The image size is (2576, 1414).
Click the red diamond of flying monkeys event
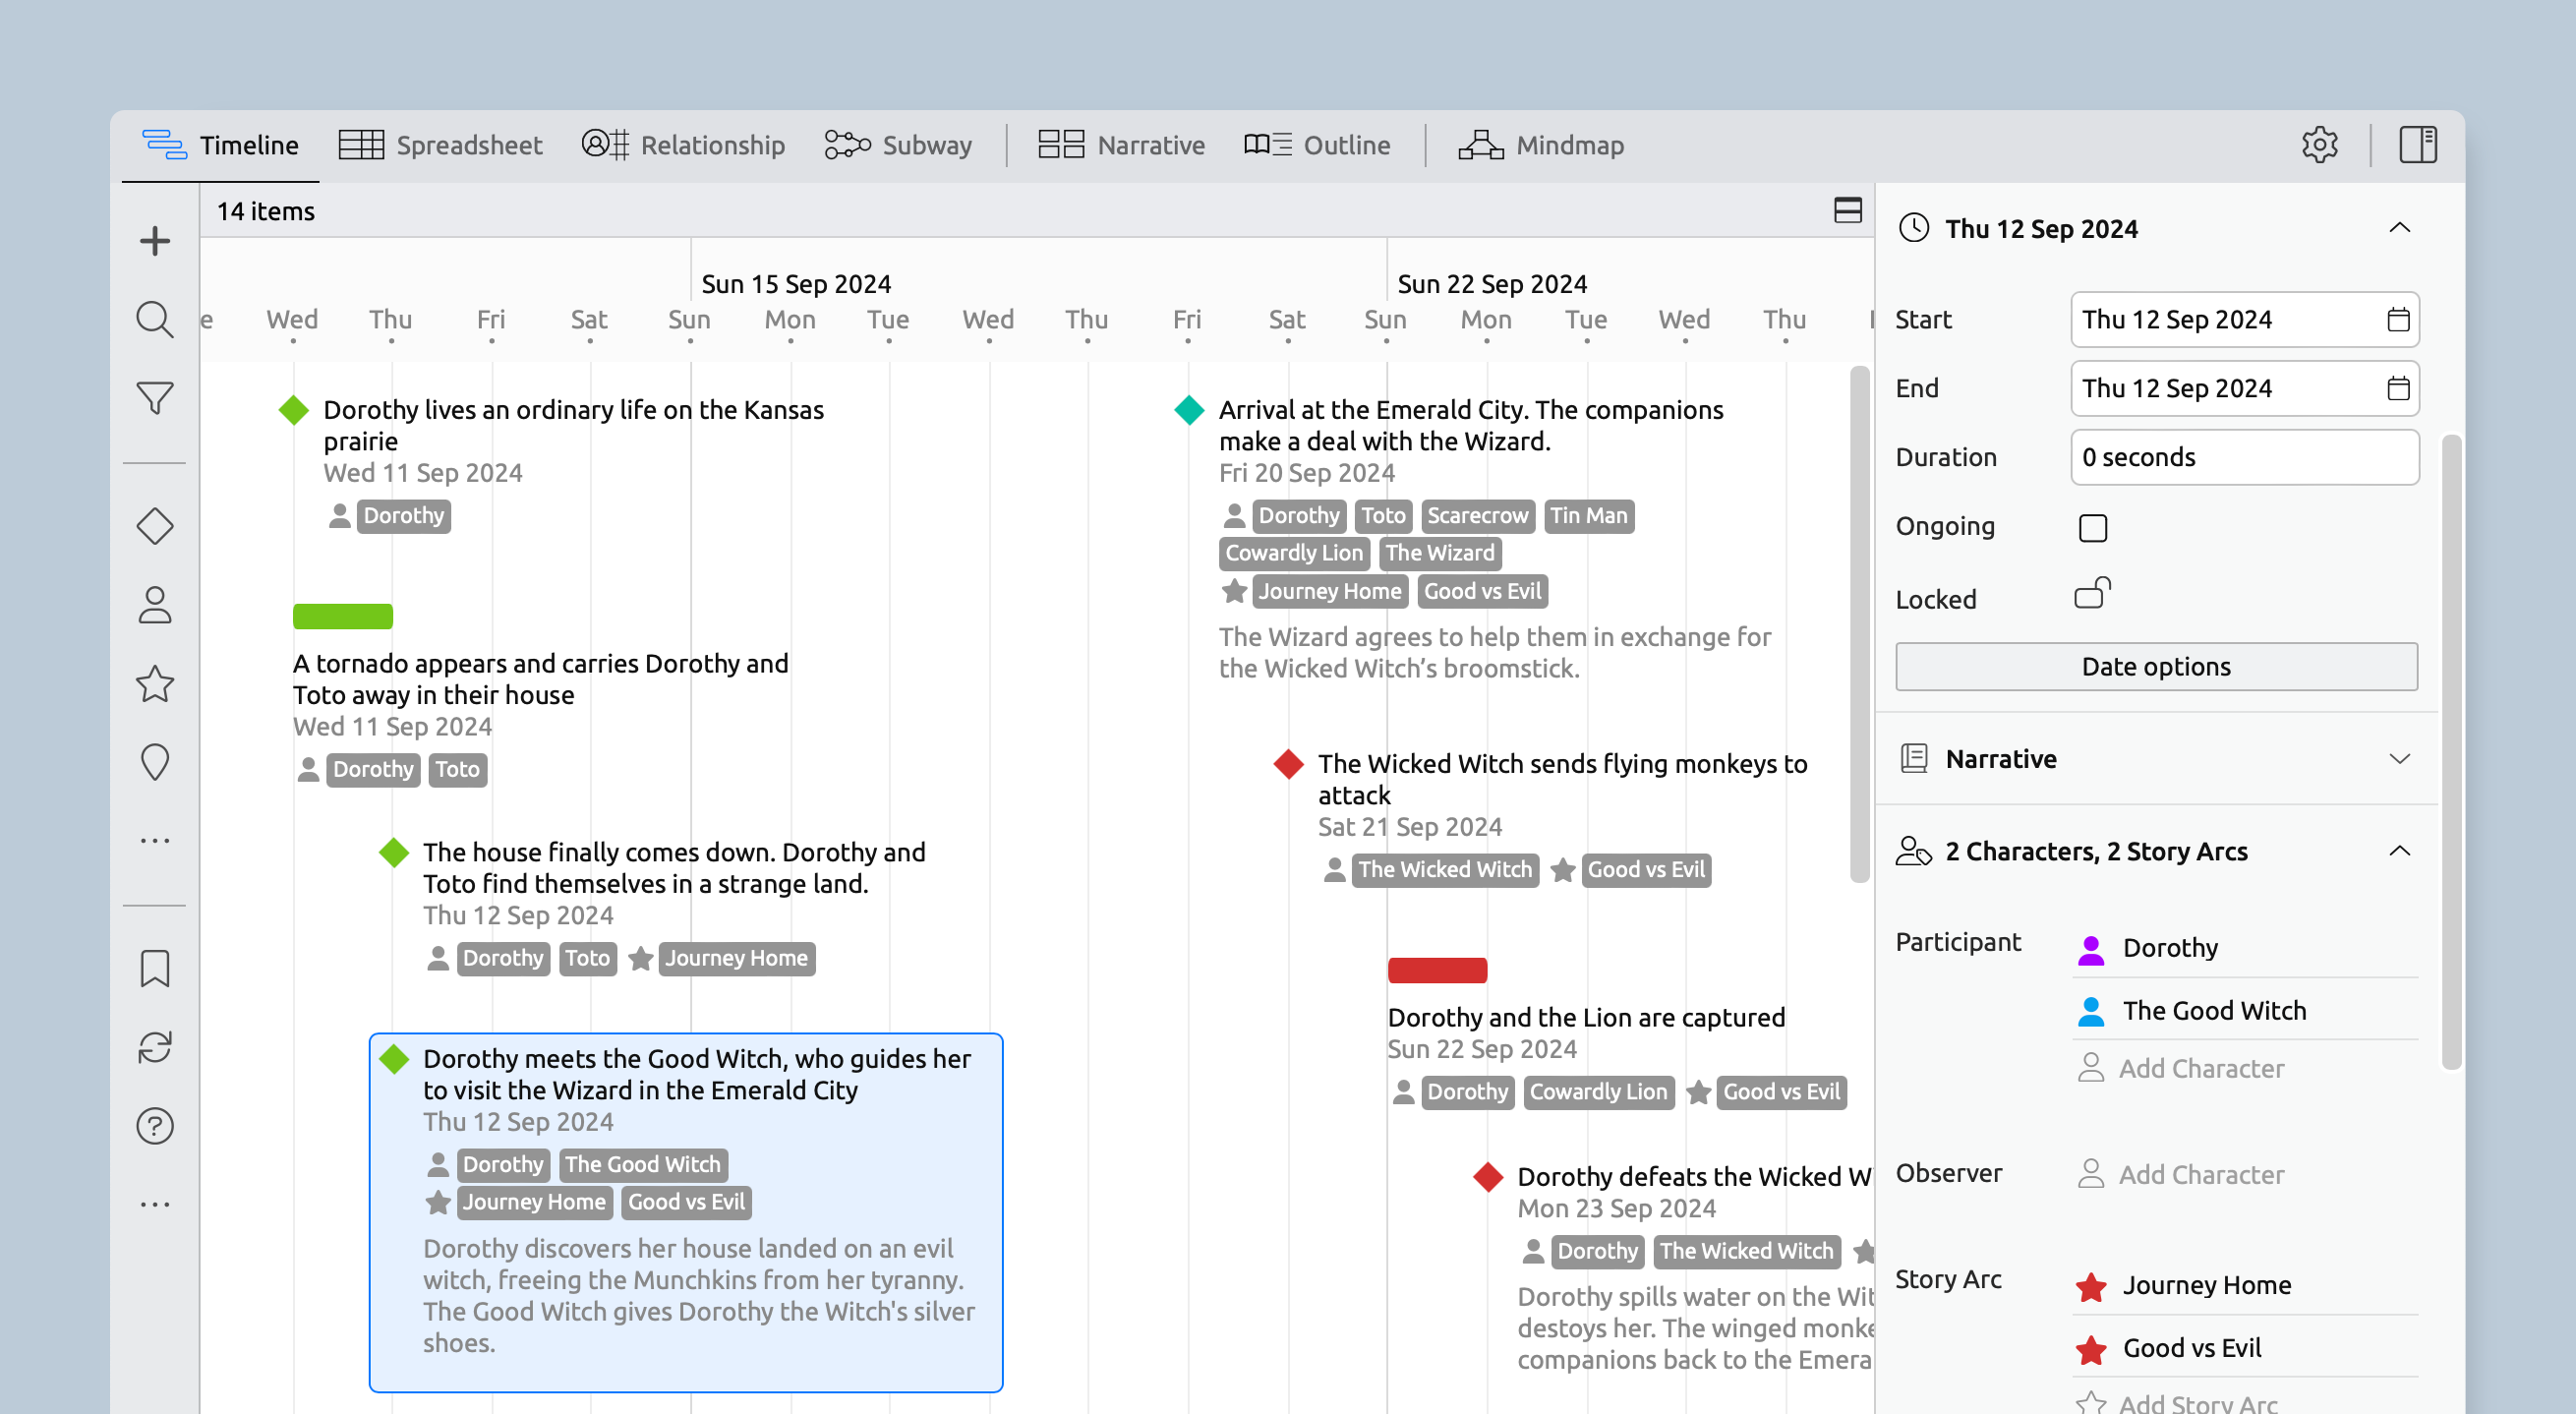point(1288,764)
